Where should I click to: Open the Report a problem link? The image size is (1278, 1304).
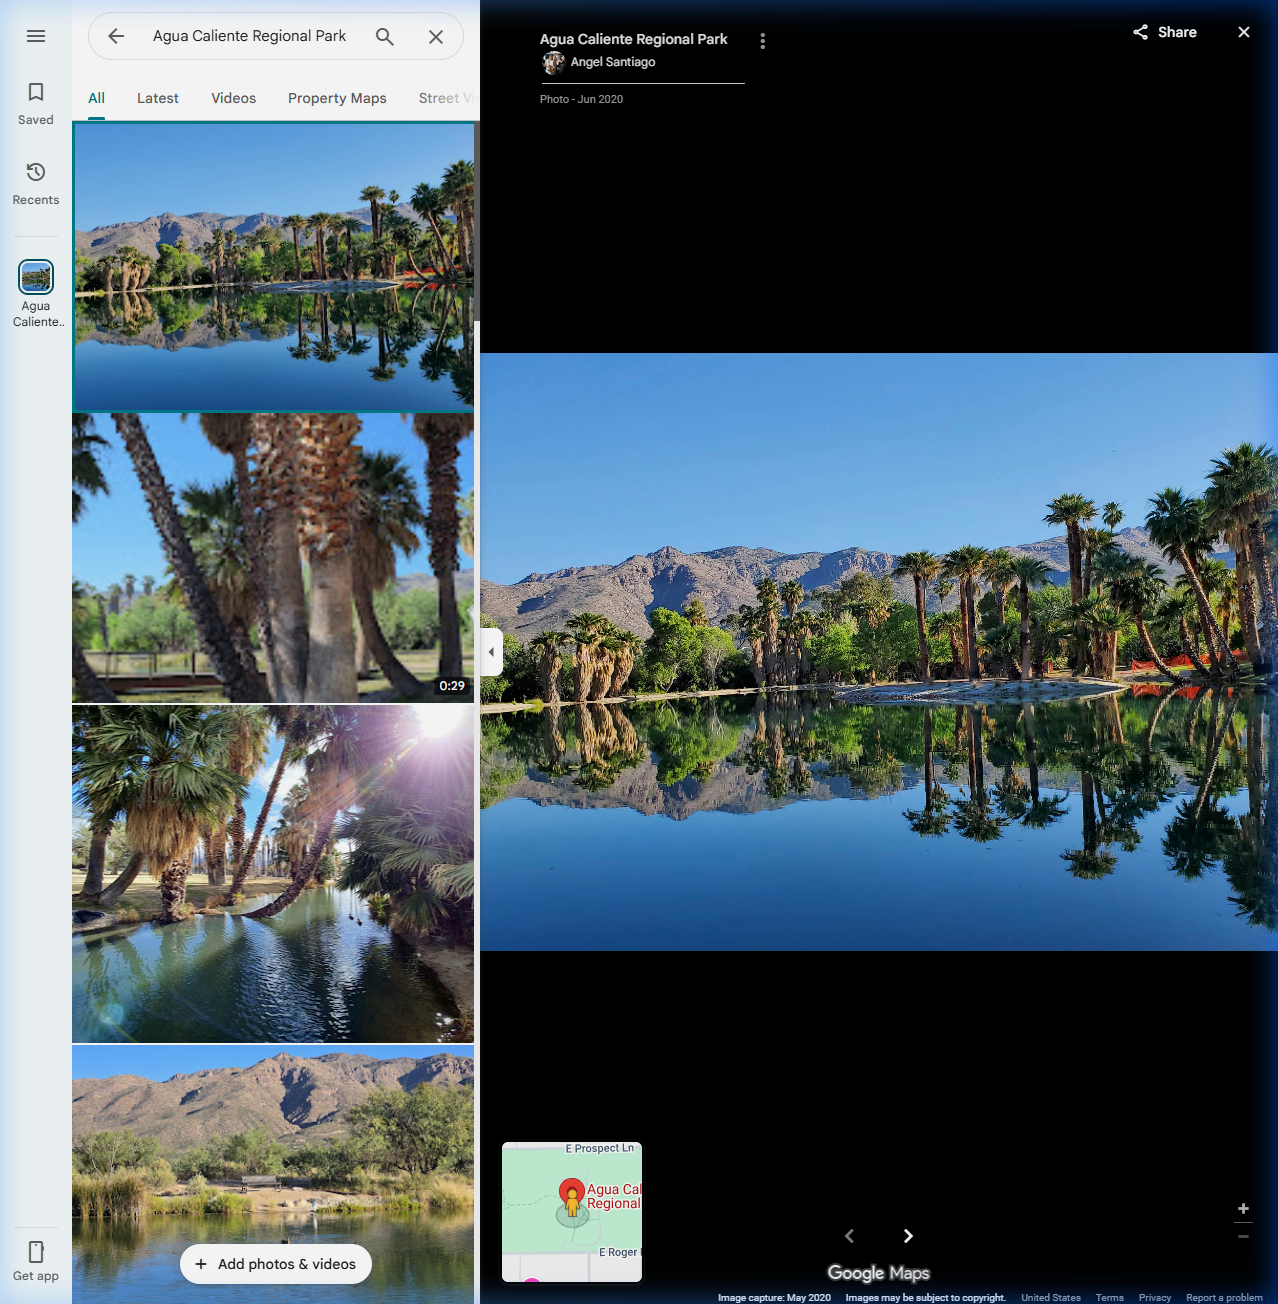click(1222, 1297)
